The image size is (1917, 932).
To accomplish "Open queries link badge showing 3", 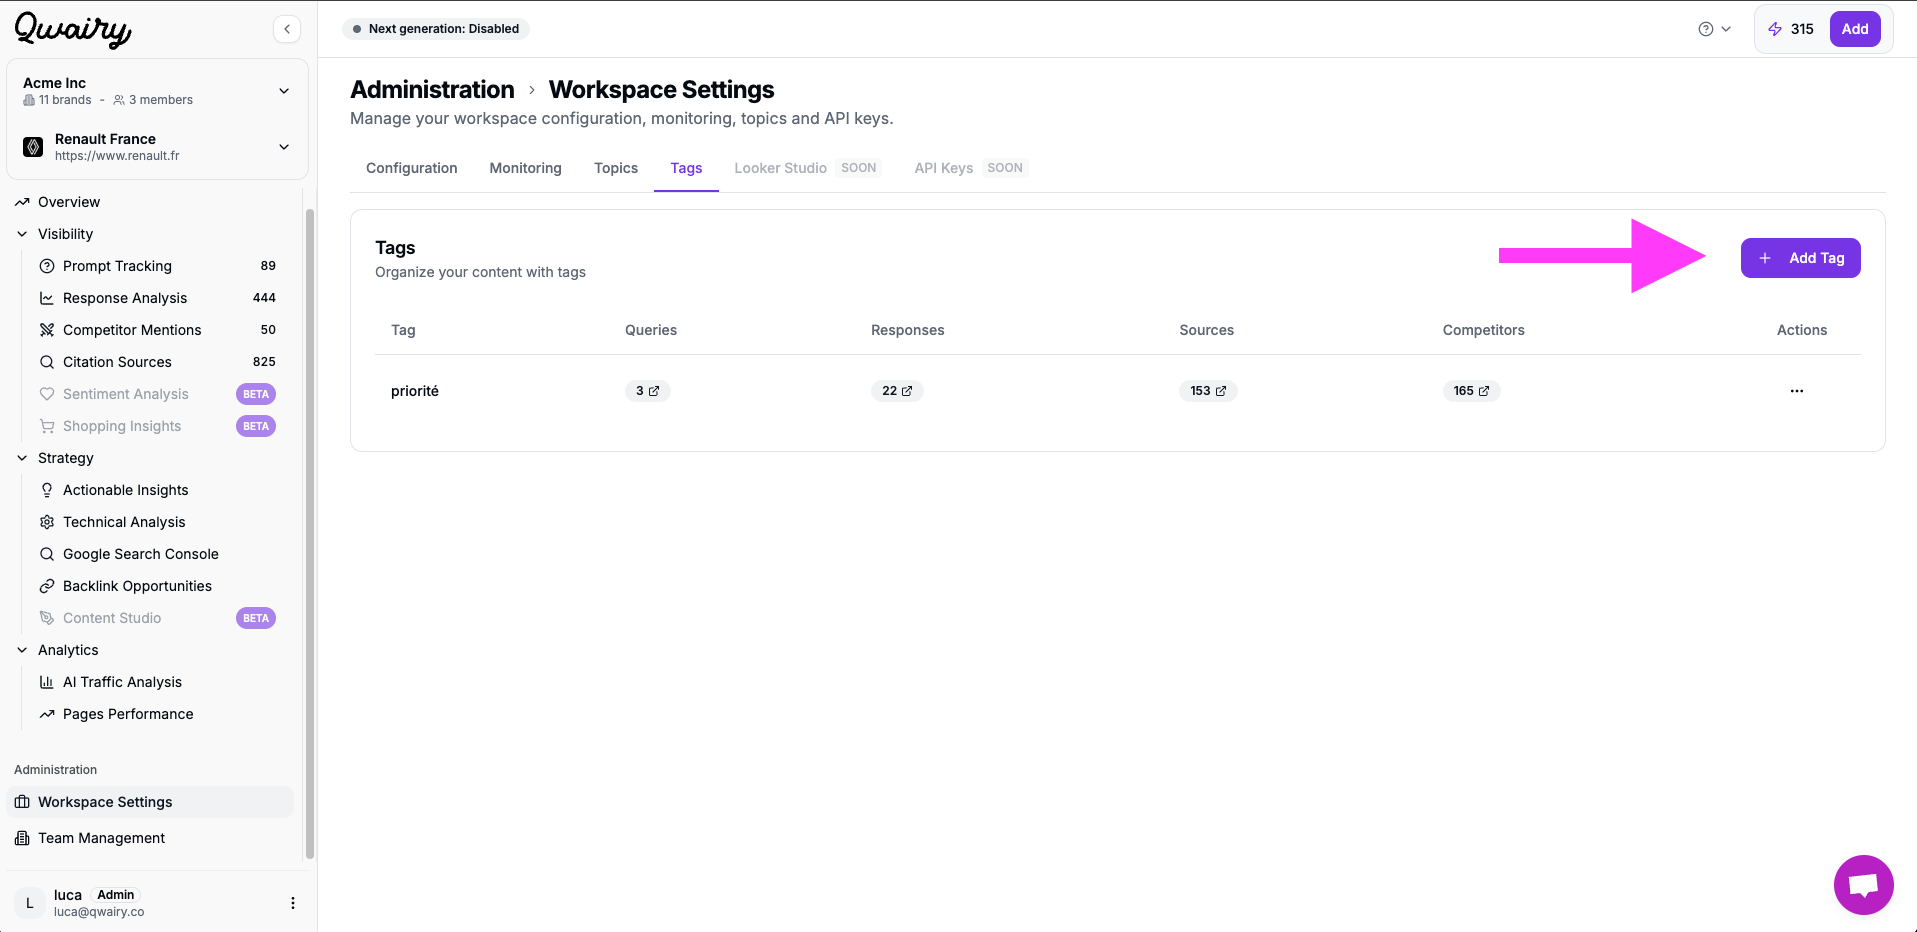I will [x=647, y=391].
